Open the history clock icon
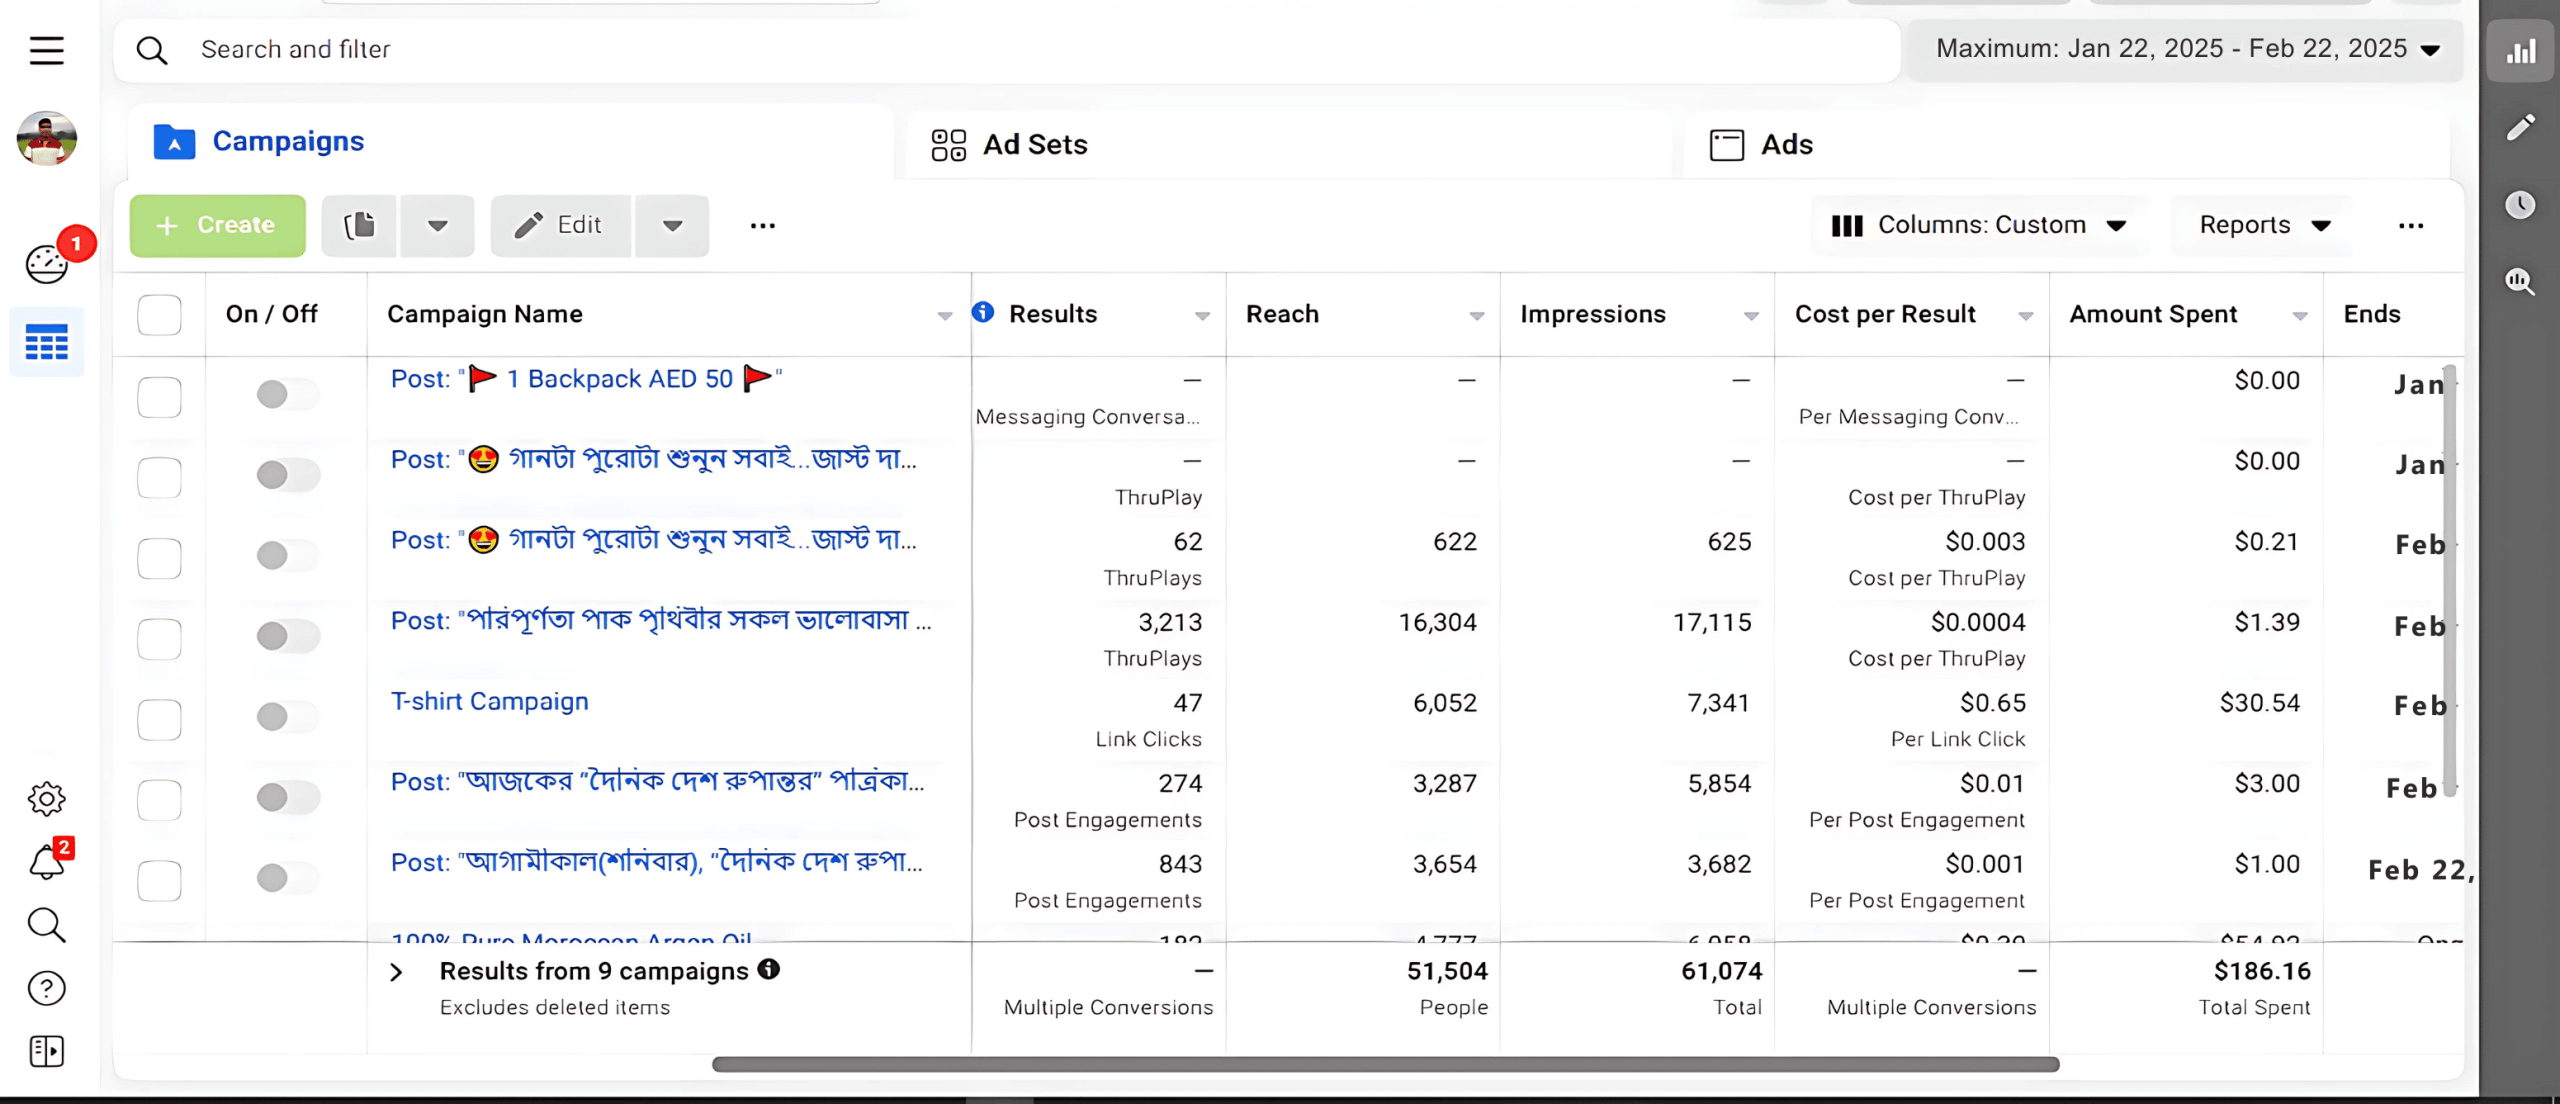The width and height of the screenshot is (2560, 1104). (x=2520, y=205)
